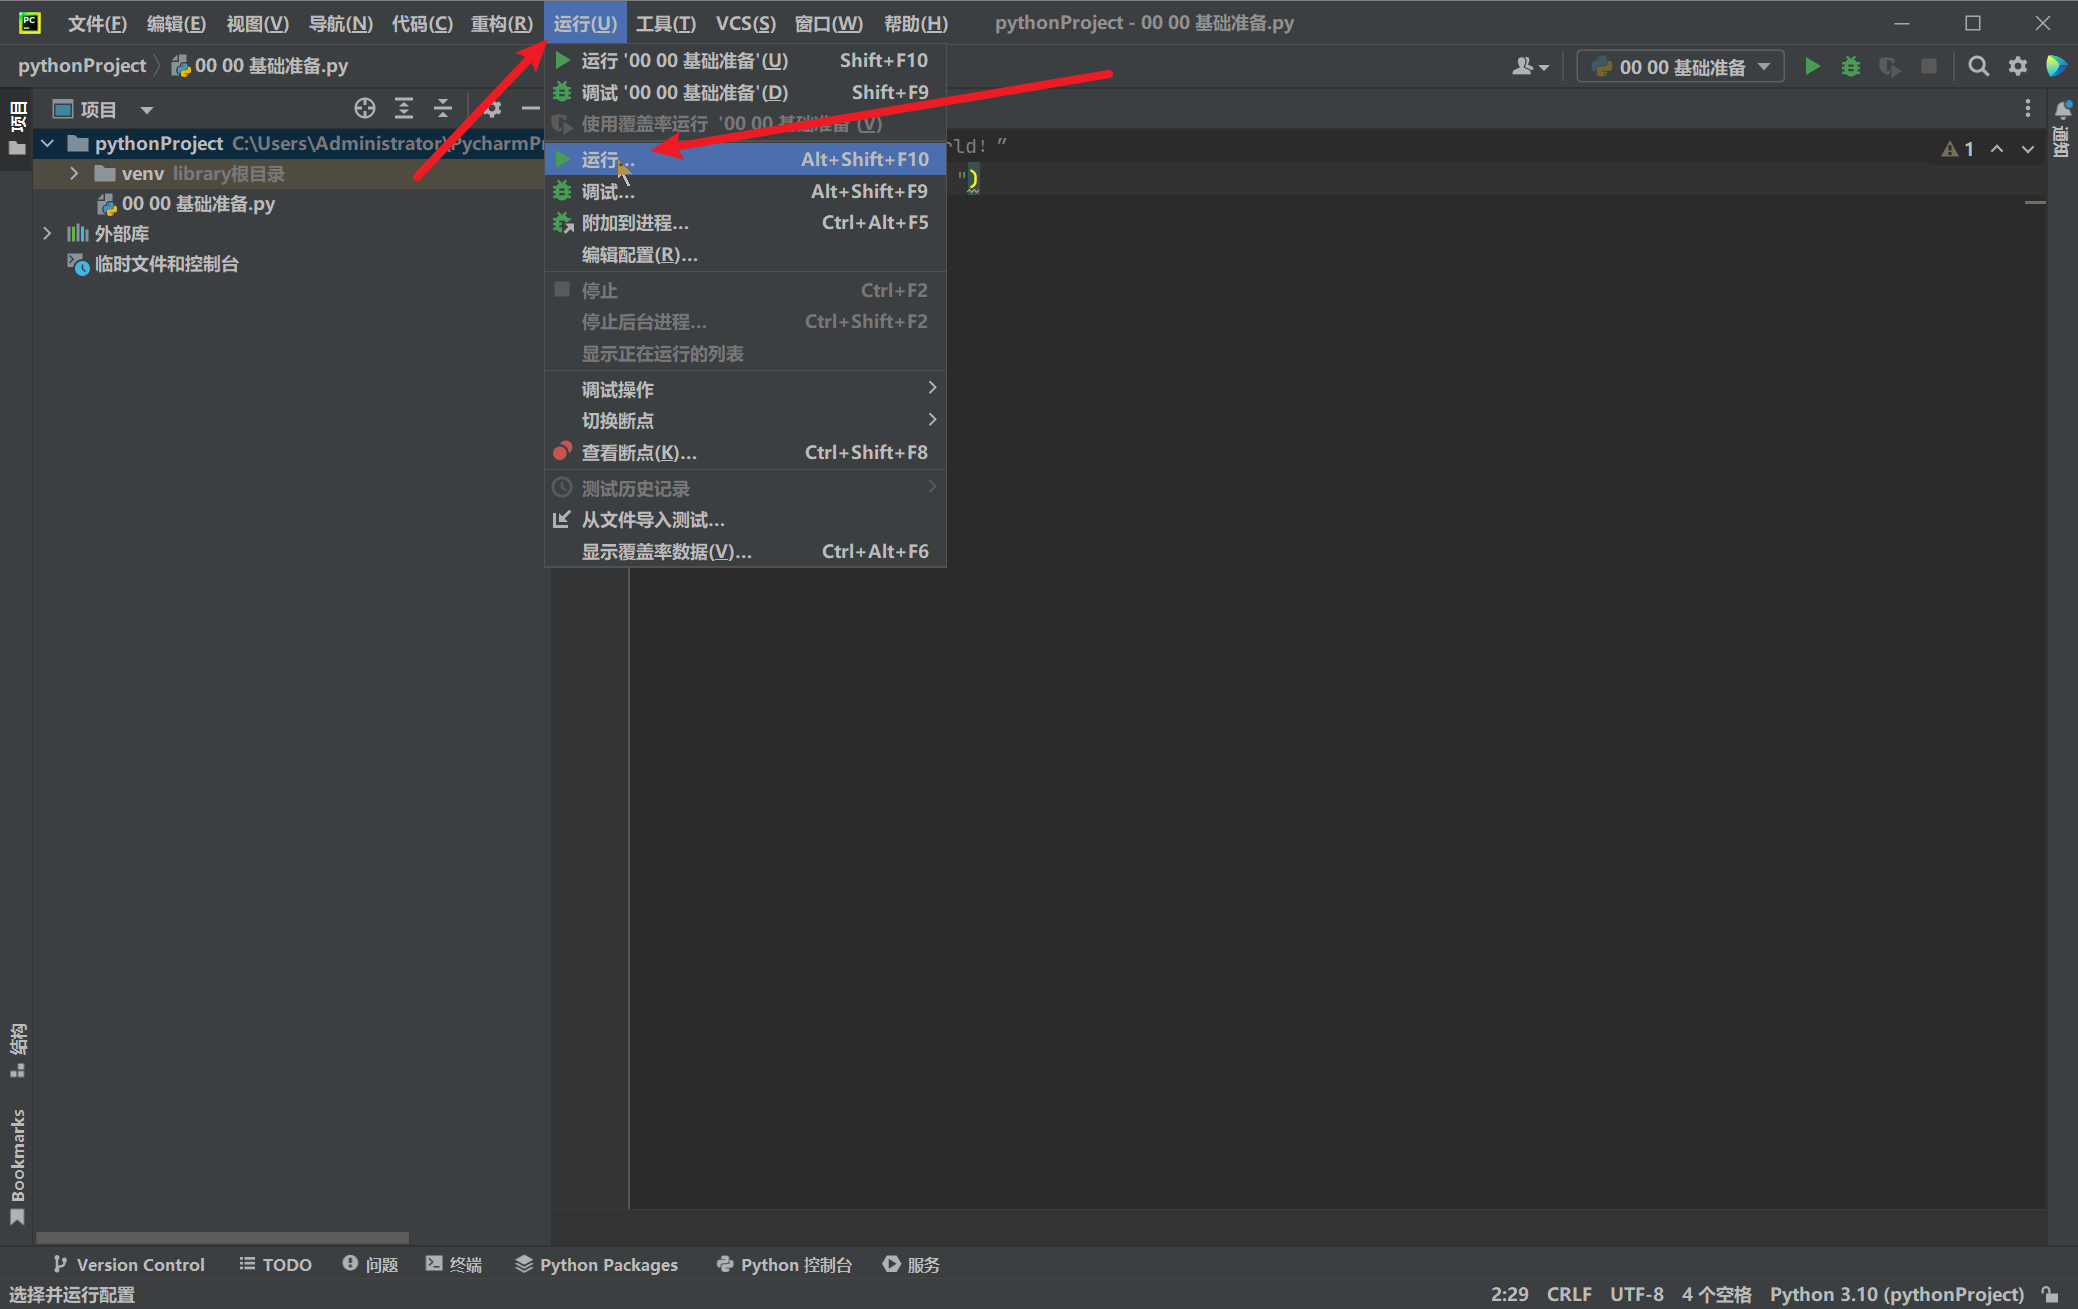Viewport: 2078px width, 1309px height.
Task: Click the Collapse All icon in project panel
Action: coord(443,109)
